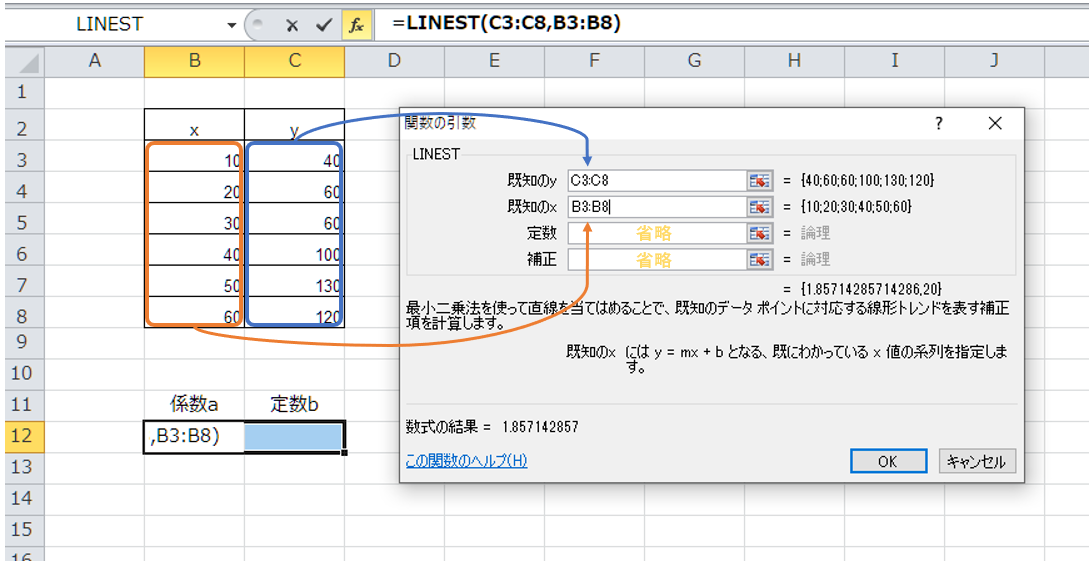This screenshot has width=1090, height=571.
Task: Confirm the function with OK button
Action: point(888,461)
